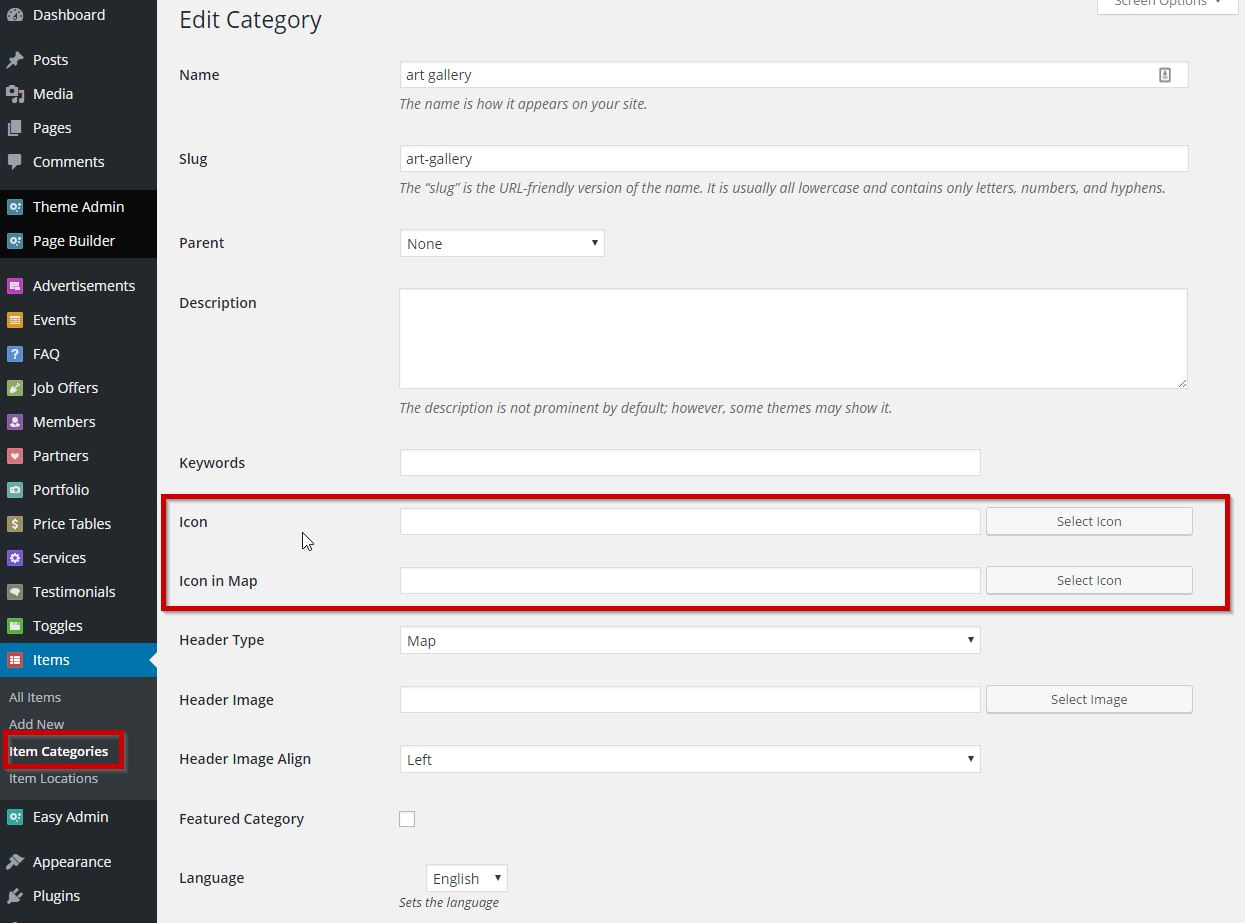This screenshot has height=923, width=1245.
Task: Click the Partners heart icon
Action: (15, 456)
